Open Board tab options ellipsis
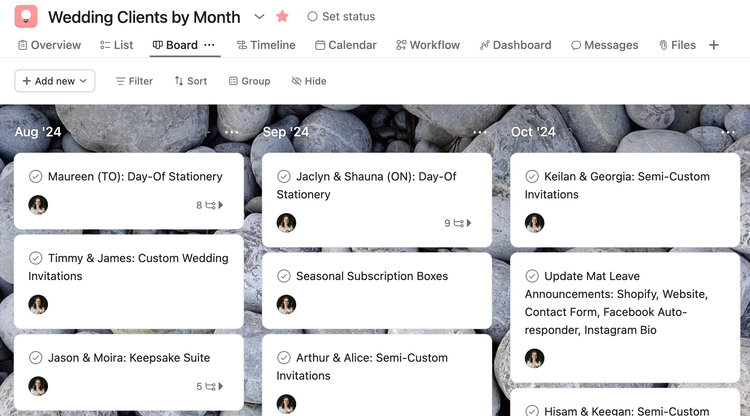750x416 pixels. coord(210,45)
